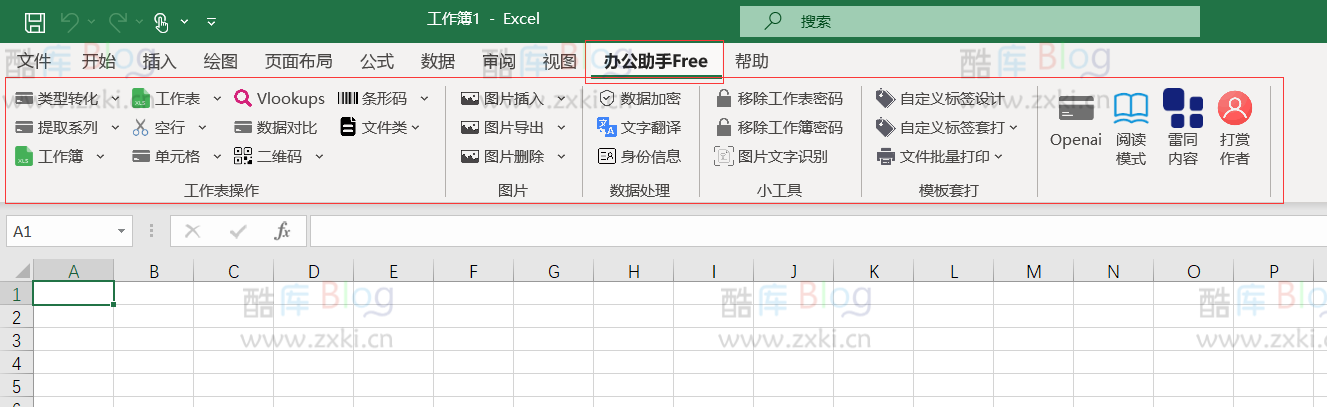
Task: Click the 文字翻译 translate icon
Action: (x=606, y=127)
